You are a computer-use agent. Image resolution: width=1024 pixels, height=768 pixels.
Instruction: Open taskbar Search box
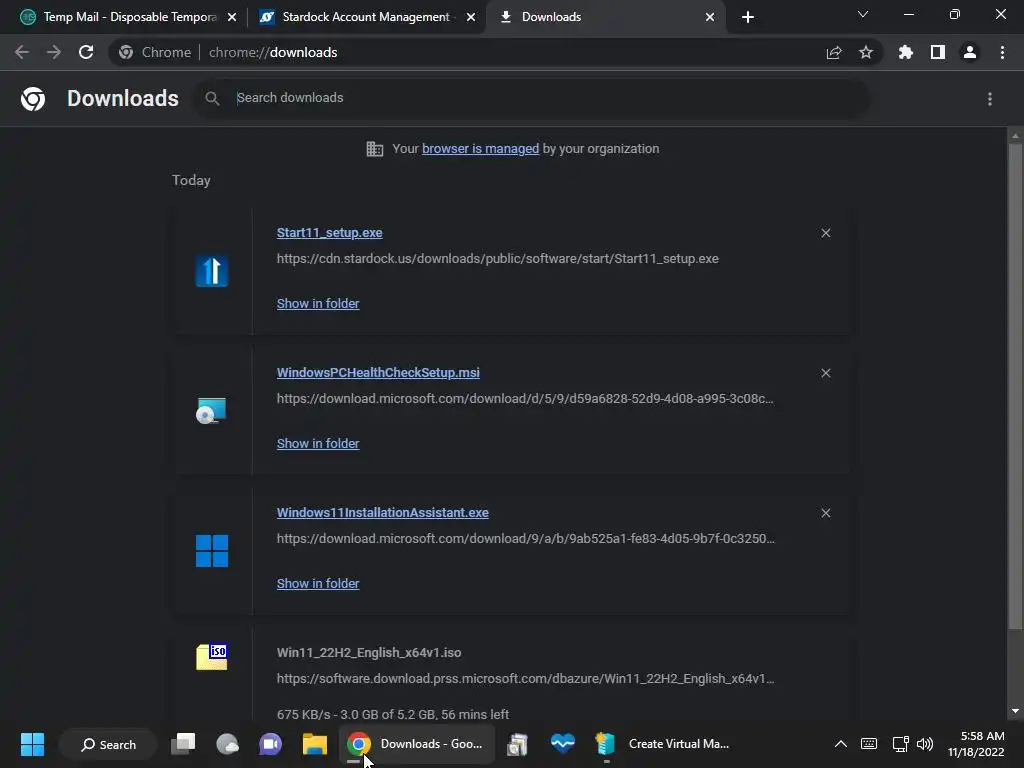point(108,744)
